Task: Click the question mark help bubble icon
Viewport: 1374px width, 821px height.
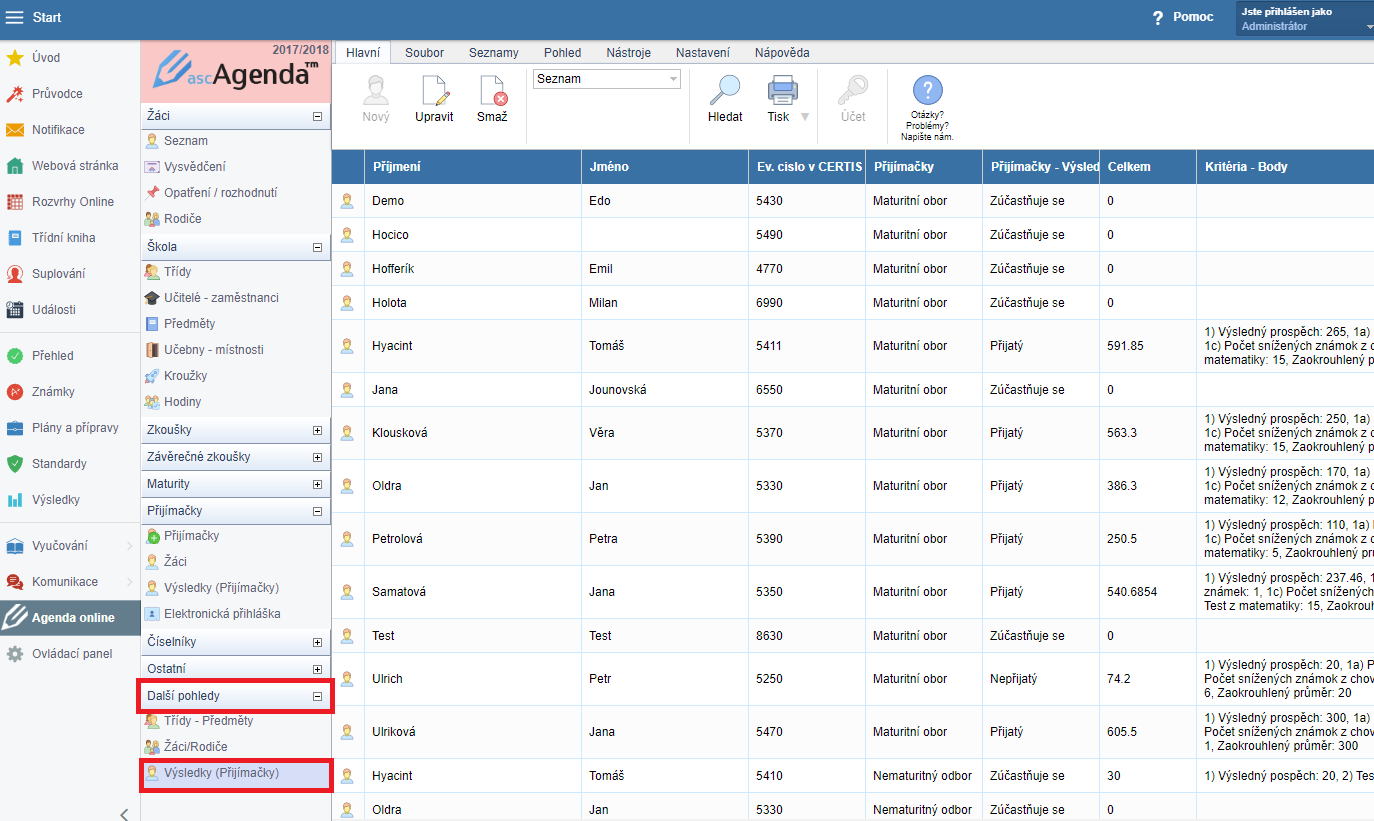Action: 927,91
